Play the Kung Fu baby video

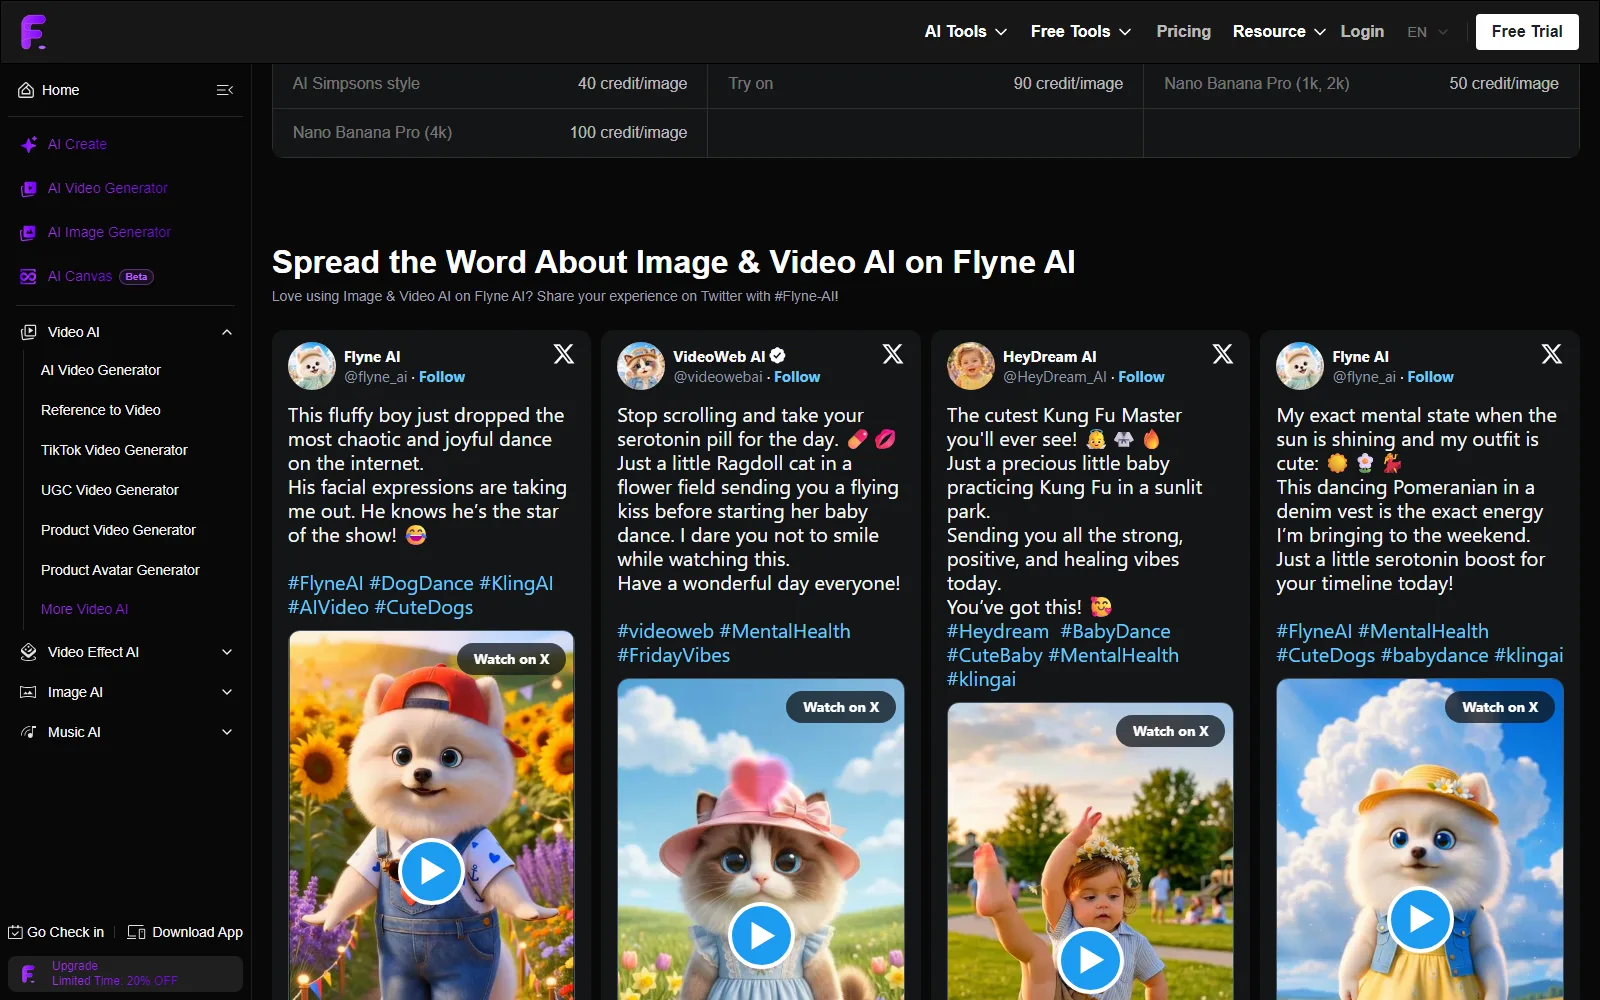1090,960
